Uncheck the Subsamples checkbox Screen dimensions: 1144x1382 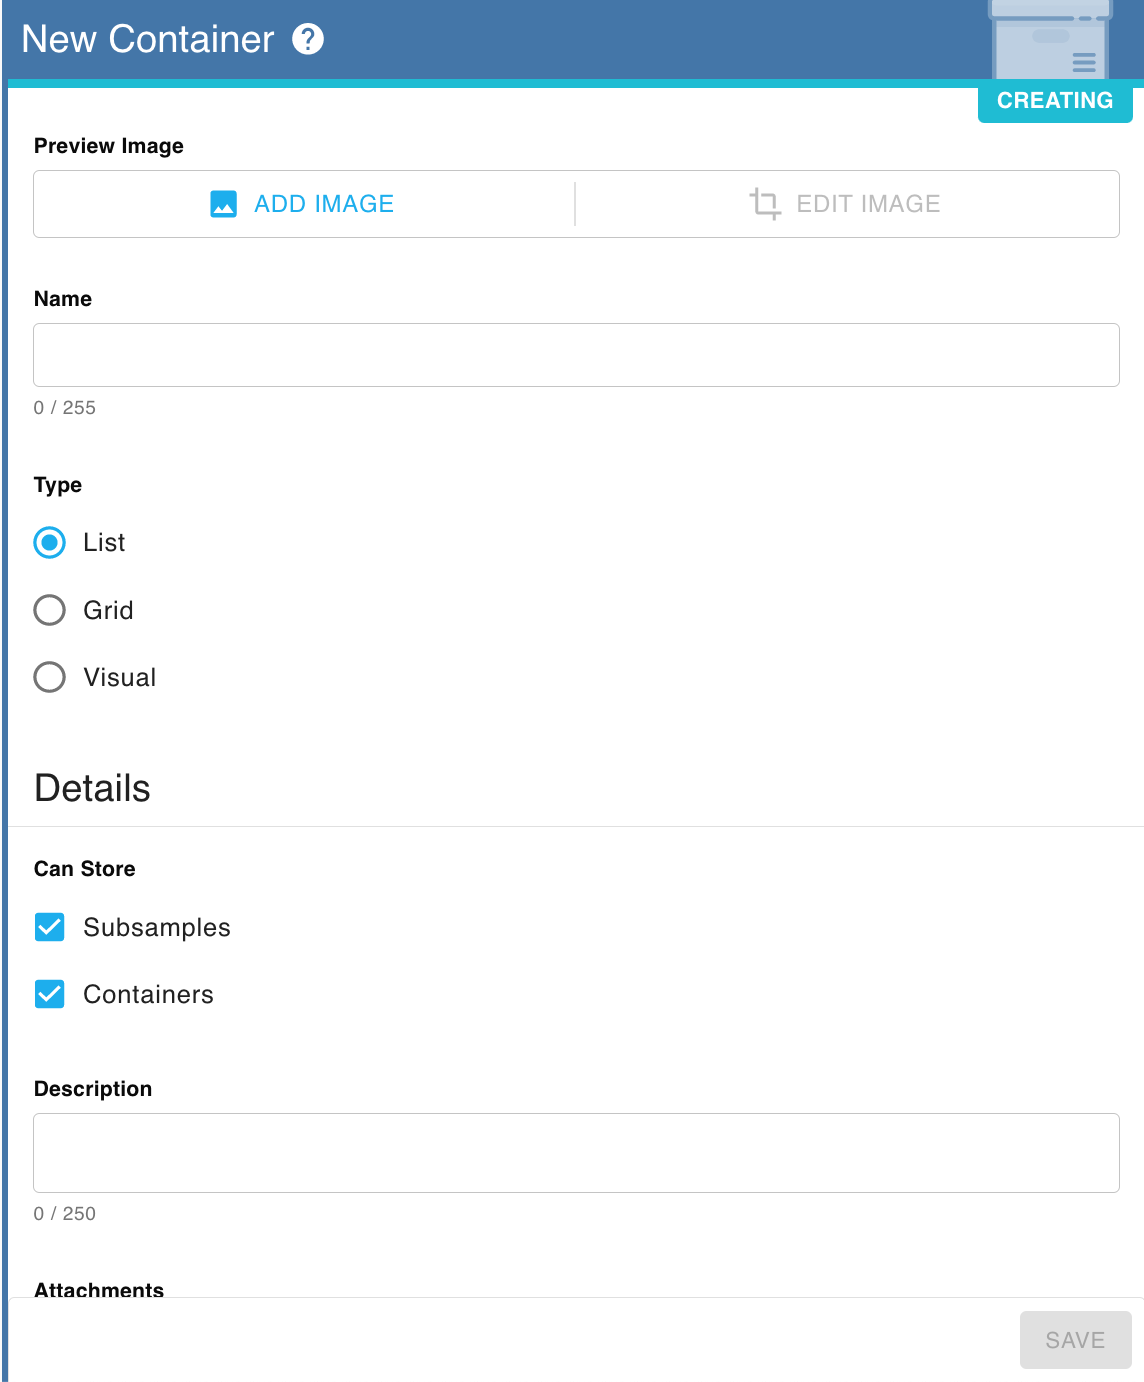click(x=50, y=927)
